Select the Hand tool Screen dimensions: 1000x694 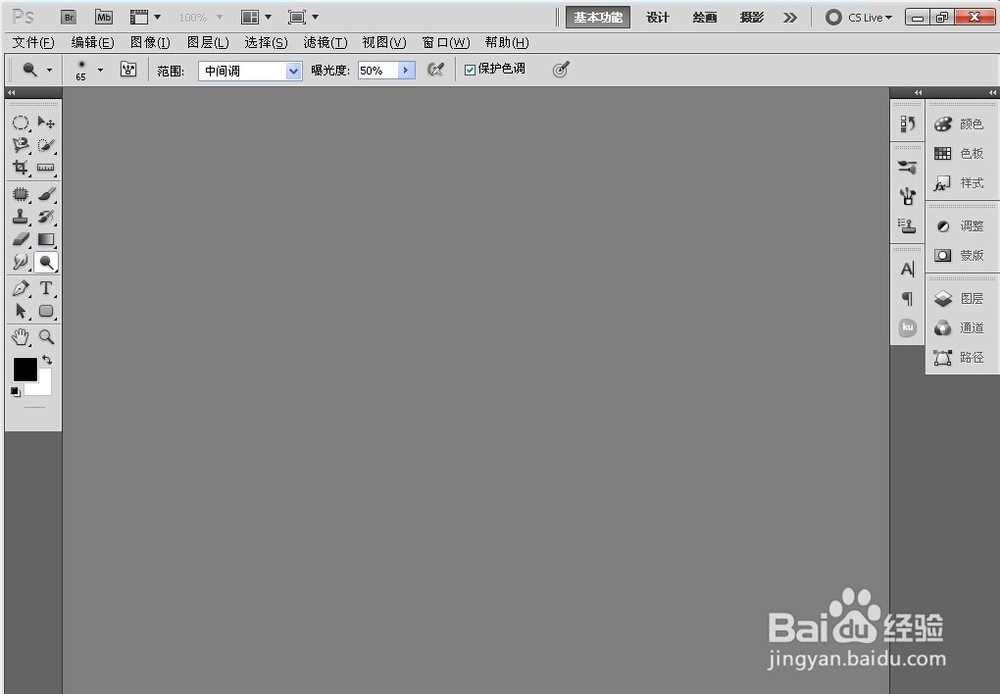(20, 336)
